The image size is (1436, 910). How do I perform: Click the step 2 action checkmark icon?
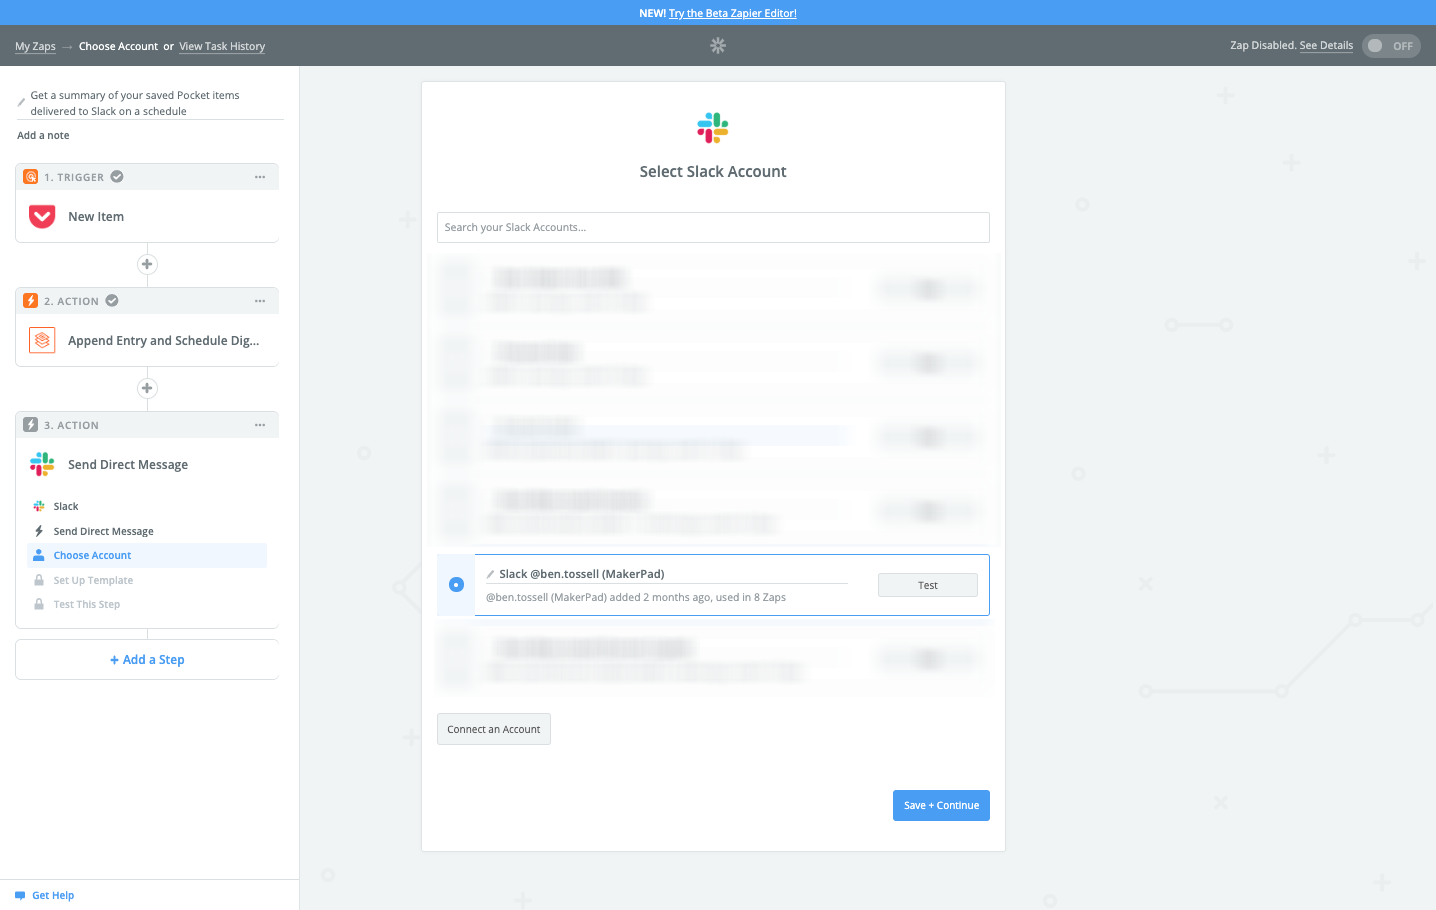(x=112, y=301)
